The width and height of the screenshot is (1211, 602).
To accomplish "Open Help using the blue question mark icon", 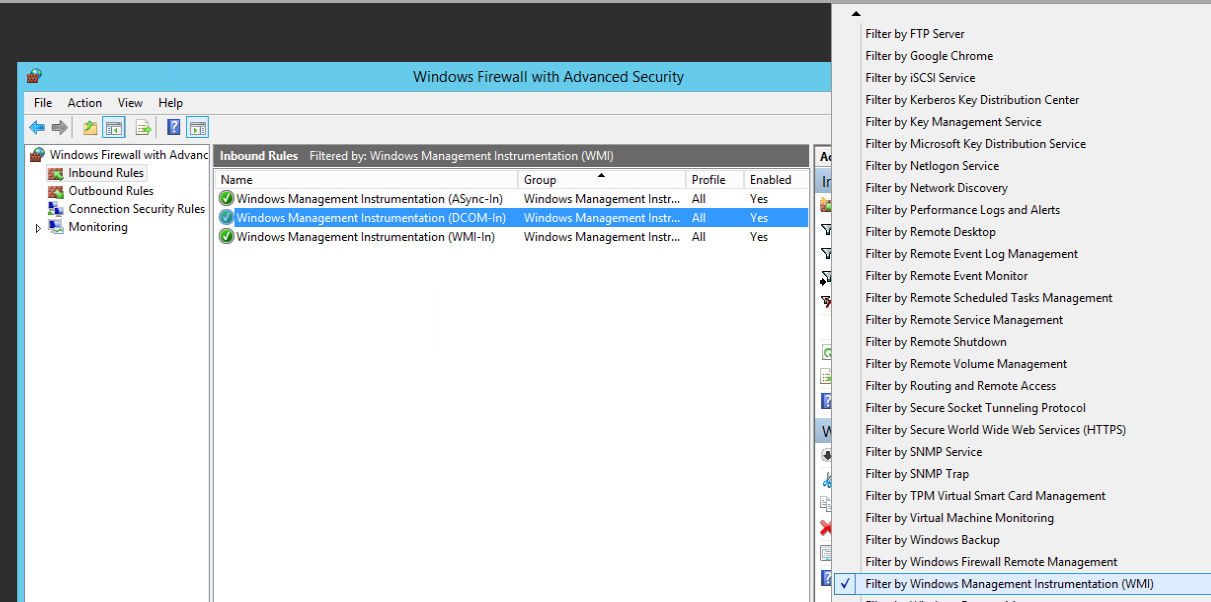I will (x=173, y=128).
